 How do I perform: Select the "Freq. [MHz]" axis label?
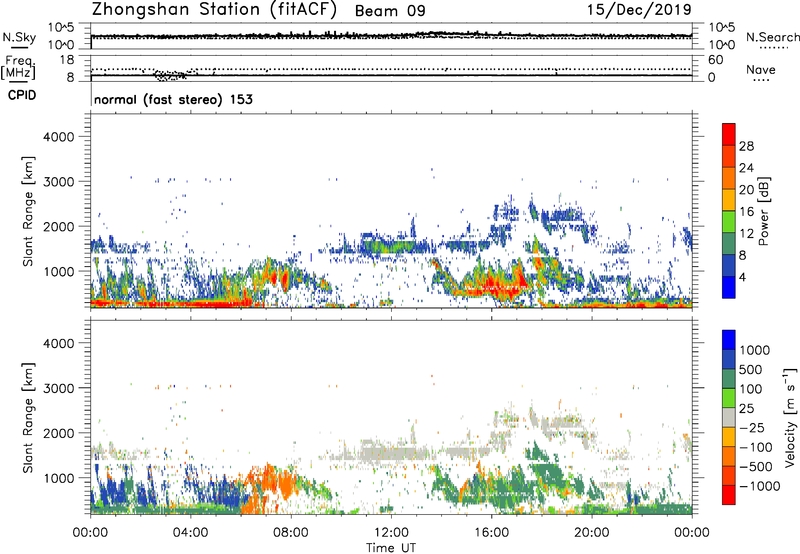click(x=18, y=68)
